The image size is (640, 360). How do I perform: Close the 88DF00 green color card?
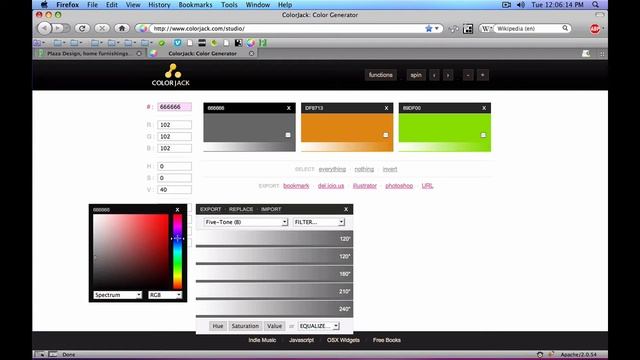click(484, 108)
